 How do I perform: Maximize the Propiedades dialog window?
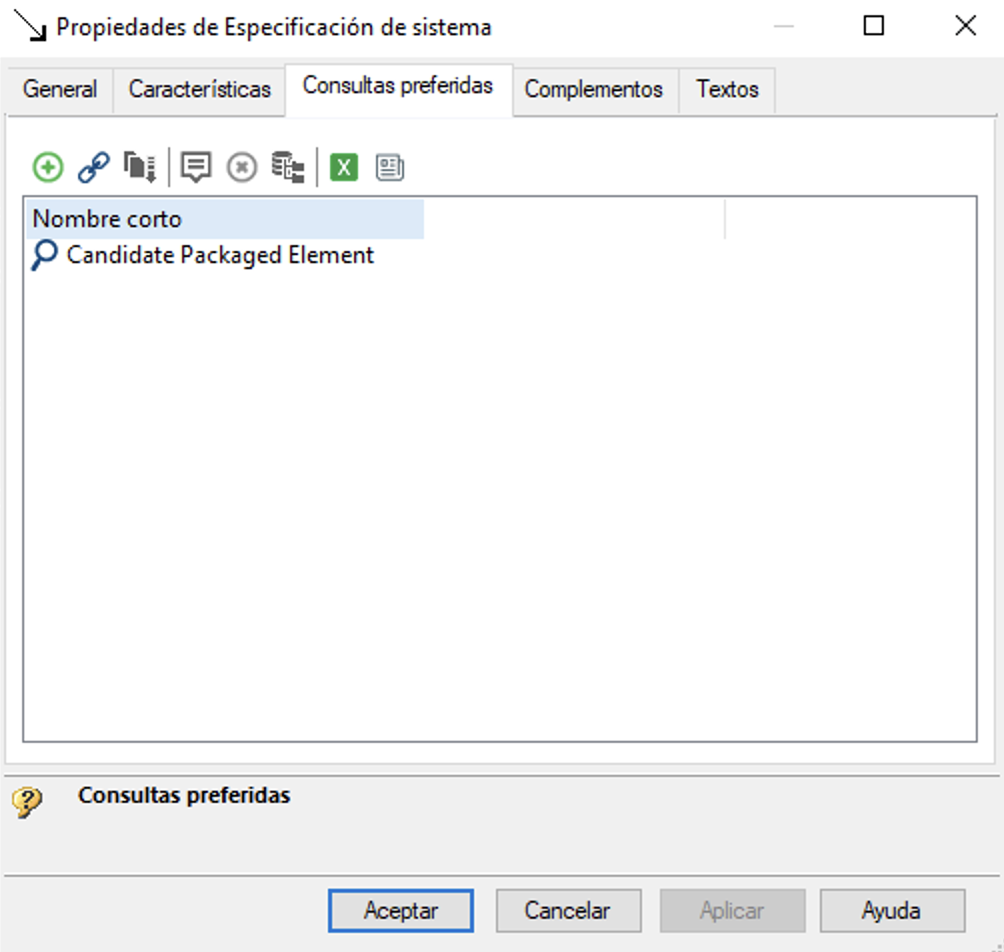[874, 26]
